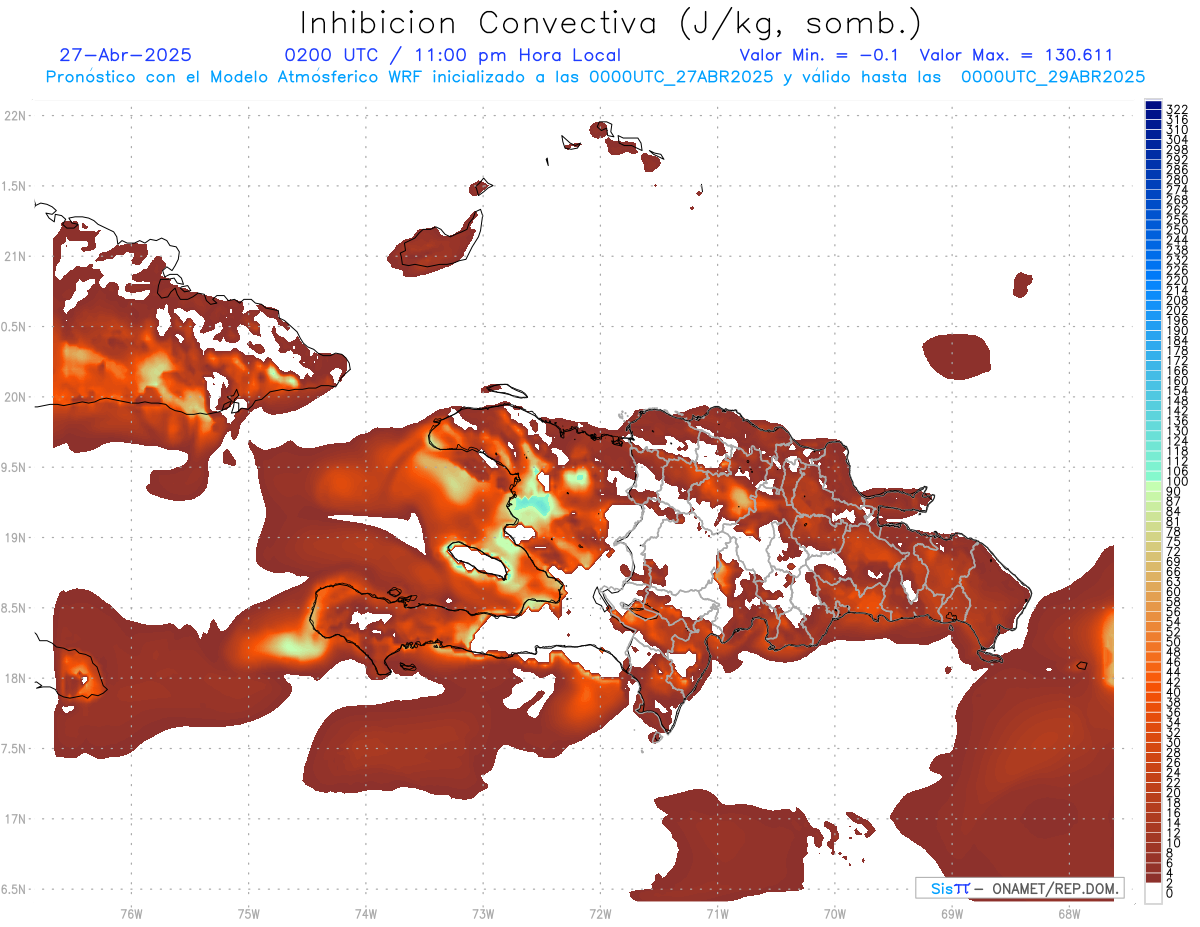Click the "Valor Max. = 130.611" readout
This screenshot has width=1200, height=927.
(x=1016, y=55)
